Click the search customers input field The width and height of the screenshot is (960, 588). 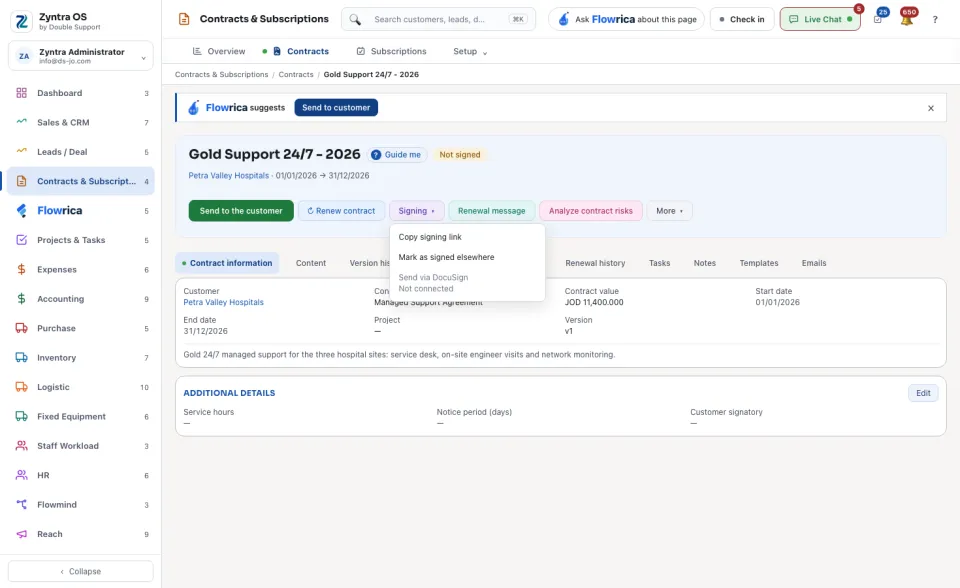click(x=438, y=20)
